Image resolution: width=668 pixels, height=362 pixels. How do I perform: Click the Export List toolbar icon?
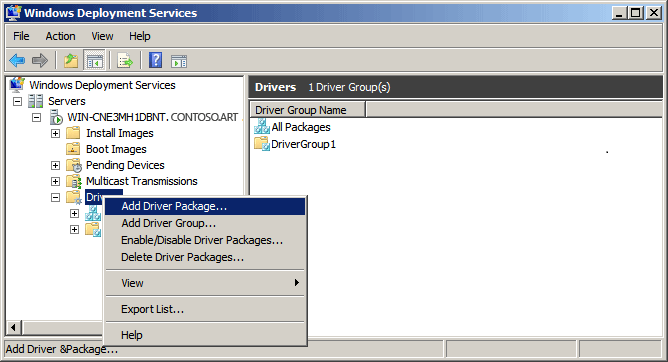click(124, 61)
